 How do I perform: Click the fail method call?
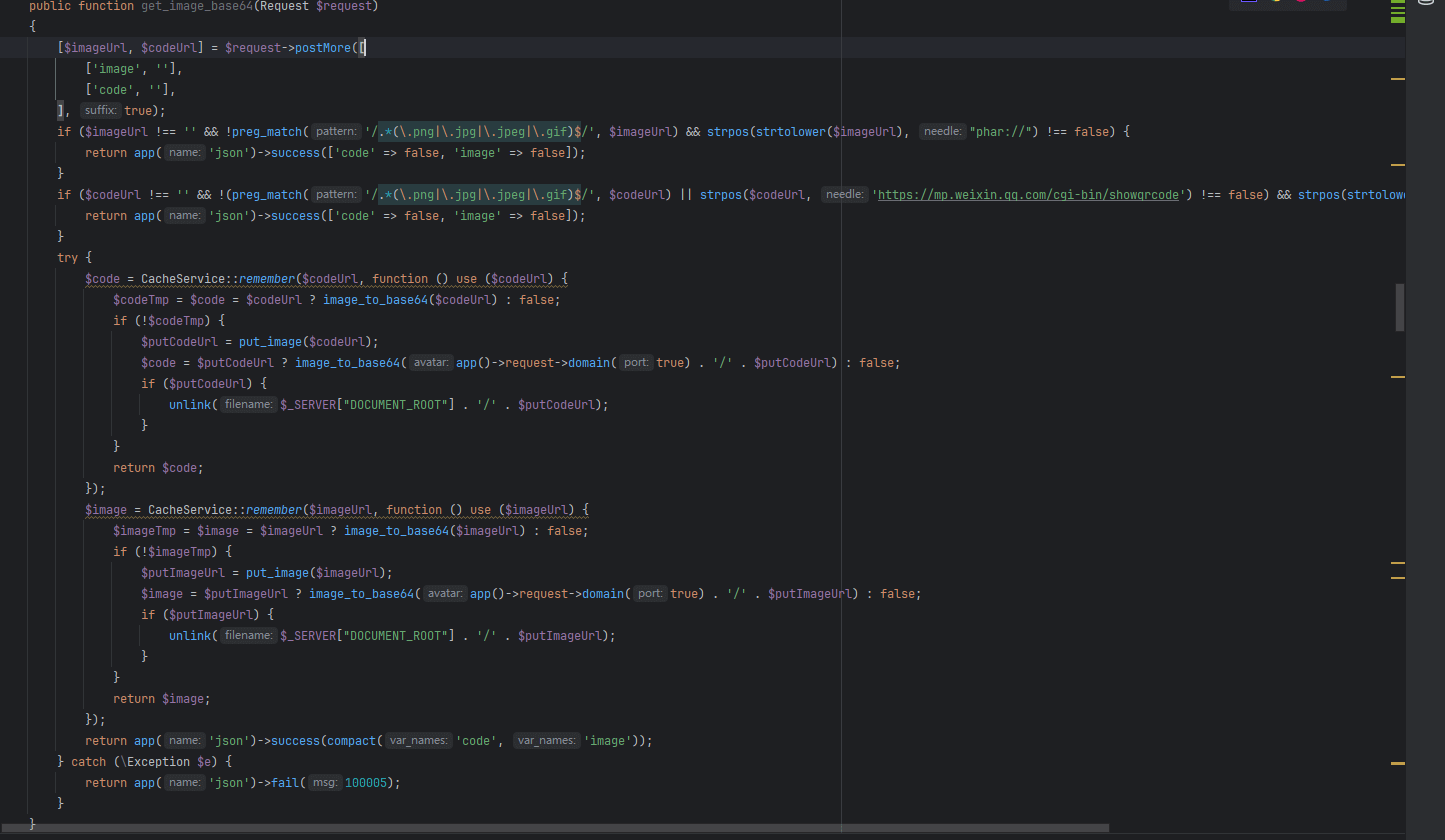pyautogui.click(x=286, y=783)
